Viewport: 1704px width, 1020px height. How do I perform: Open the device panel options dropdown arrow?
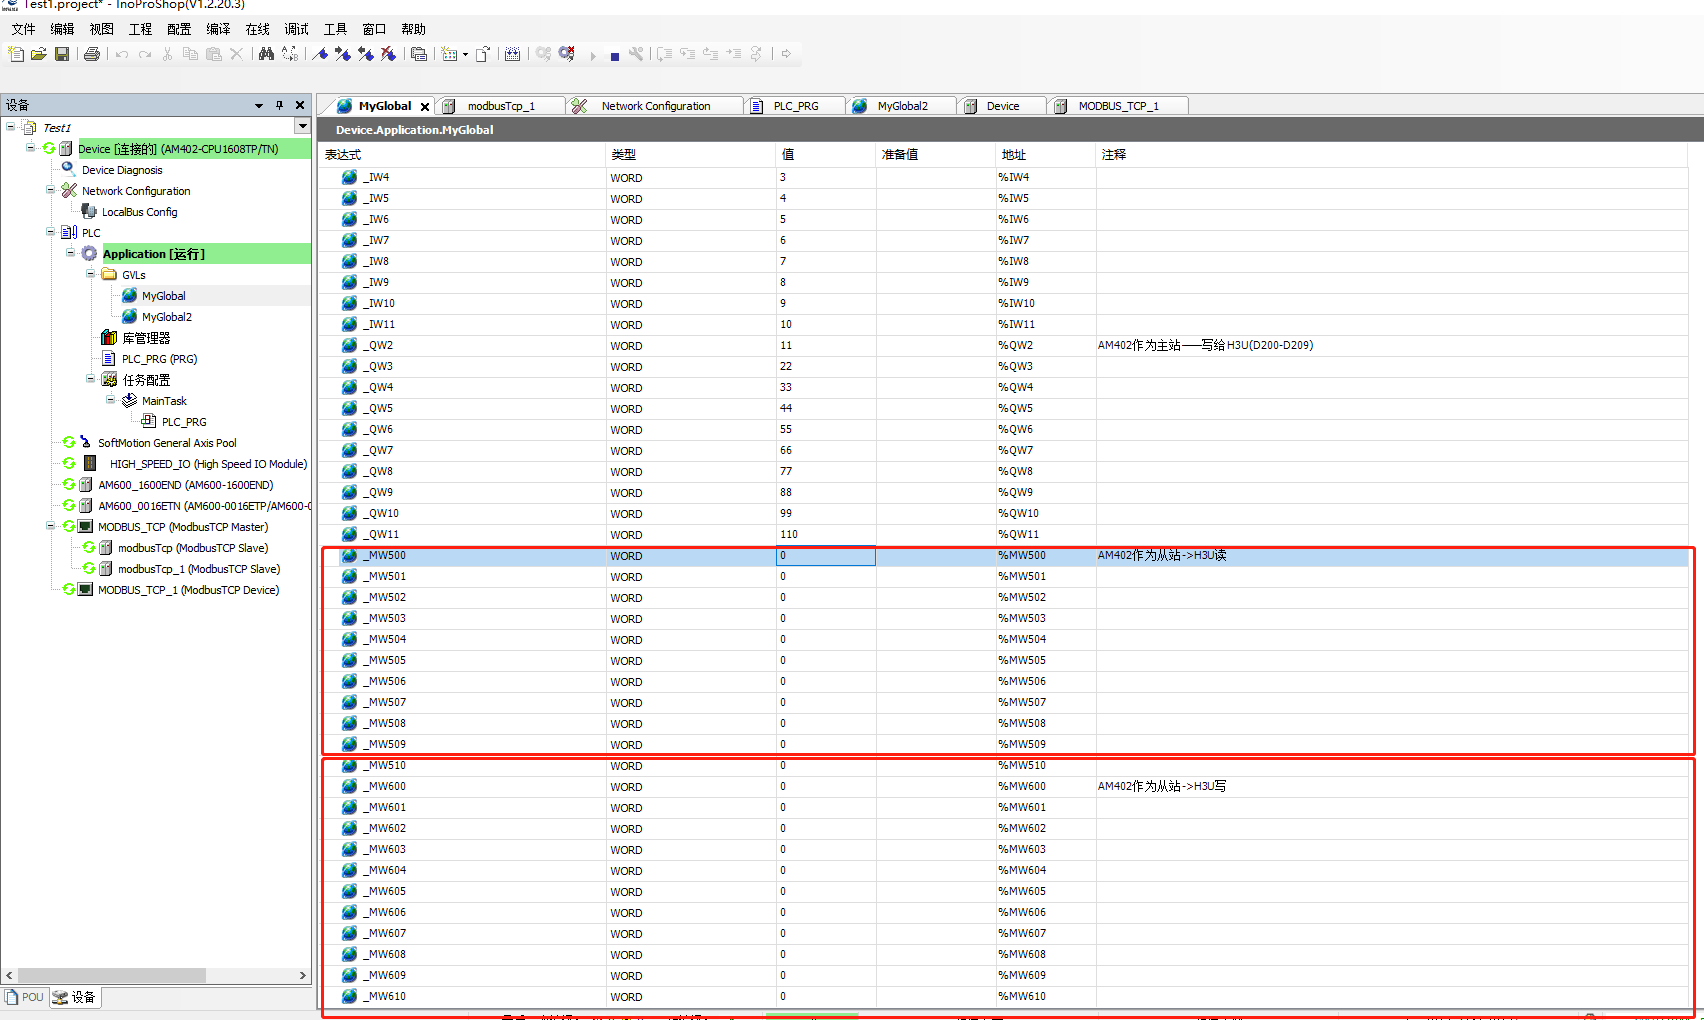pos(259,105)
